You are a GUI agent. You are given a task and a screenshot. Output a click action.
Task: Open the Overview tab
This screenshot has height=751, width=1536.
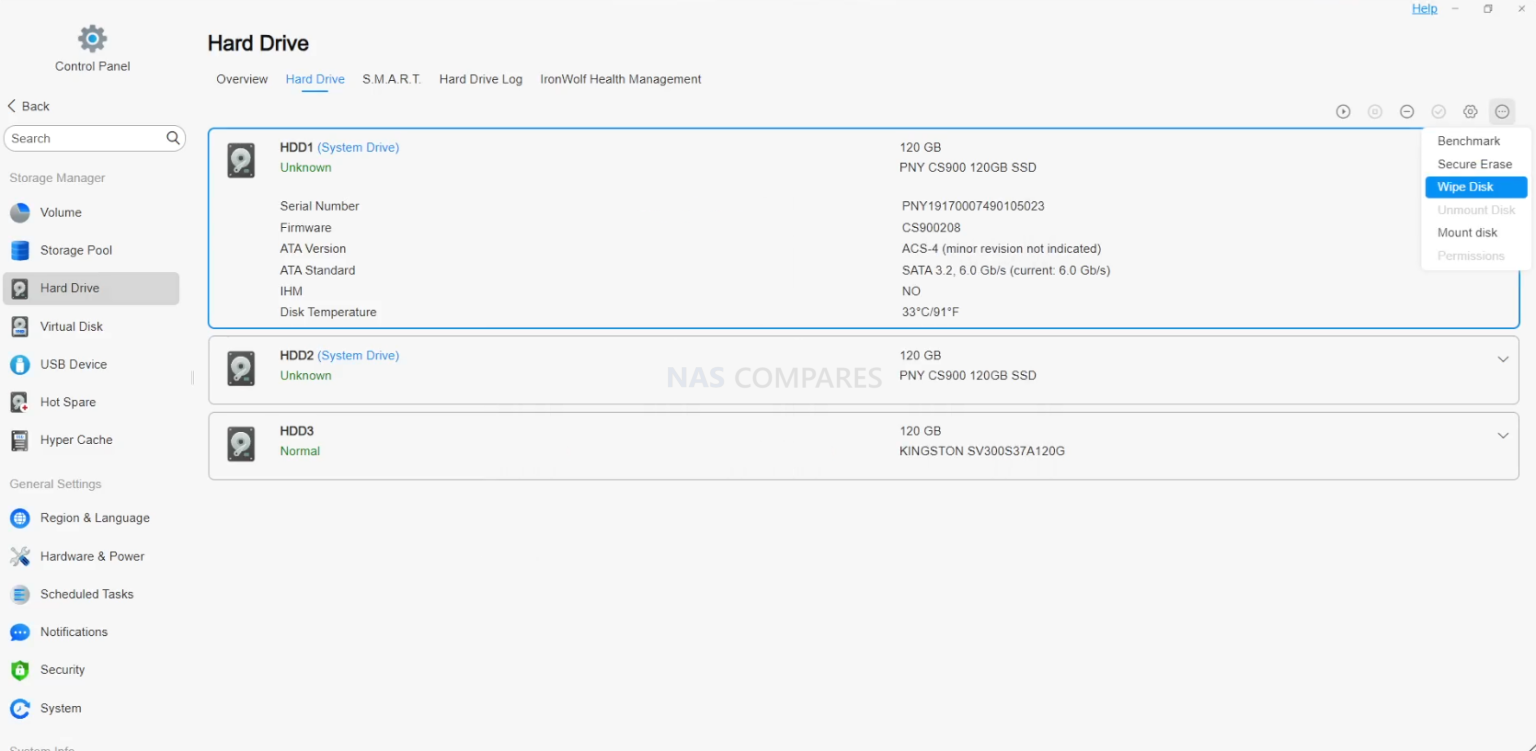click(x=242, y=79)
